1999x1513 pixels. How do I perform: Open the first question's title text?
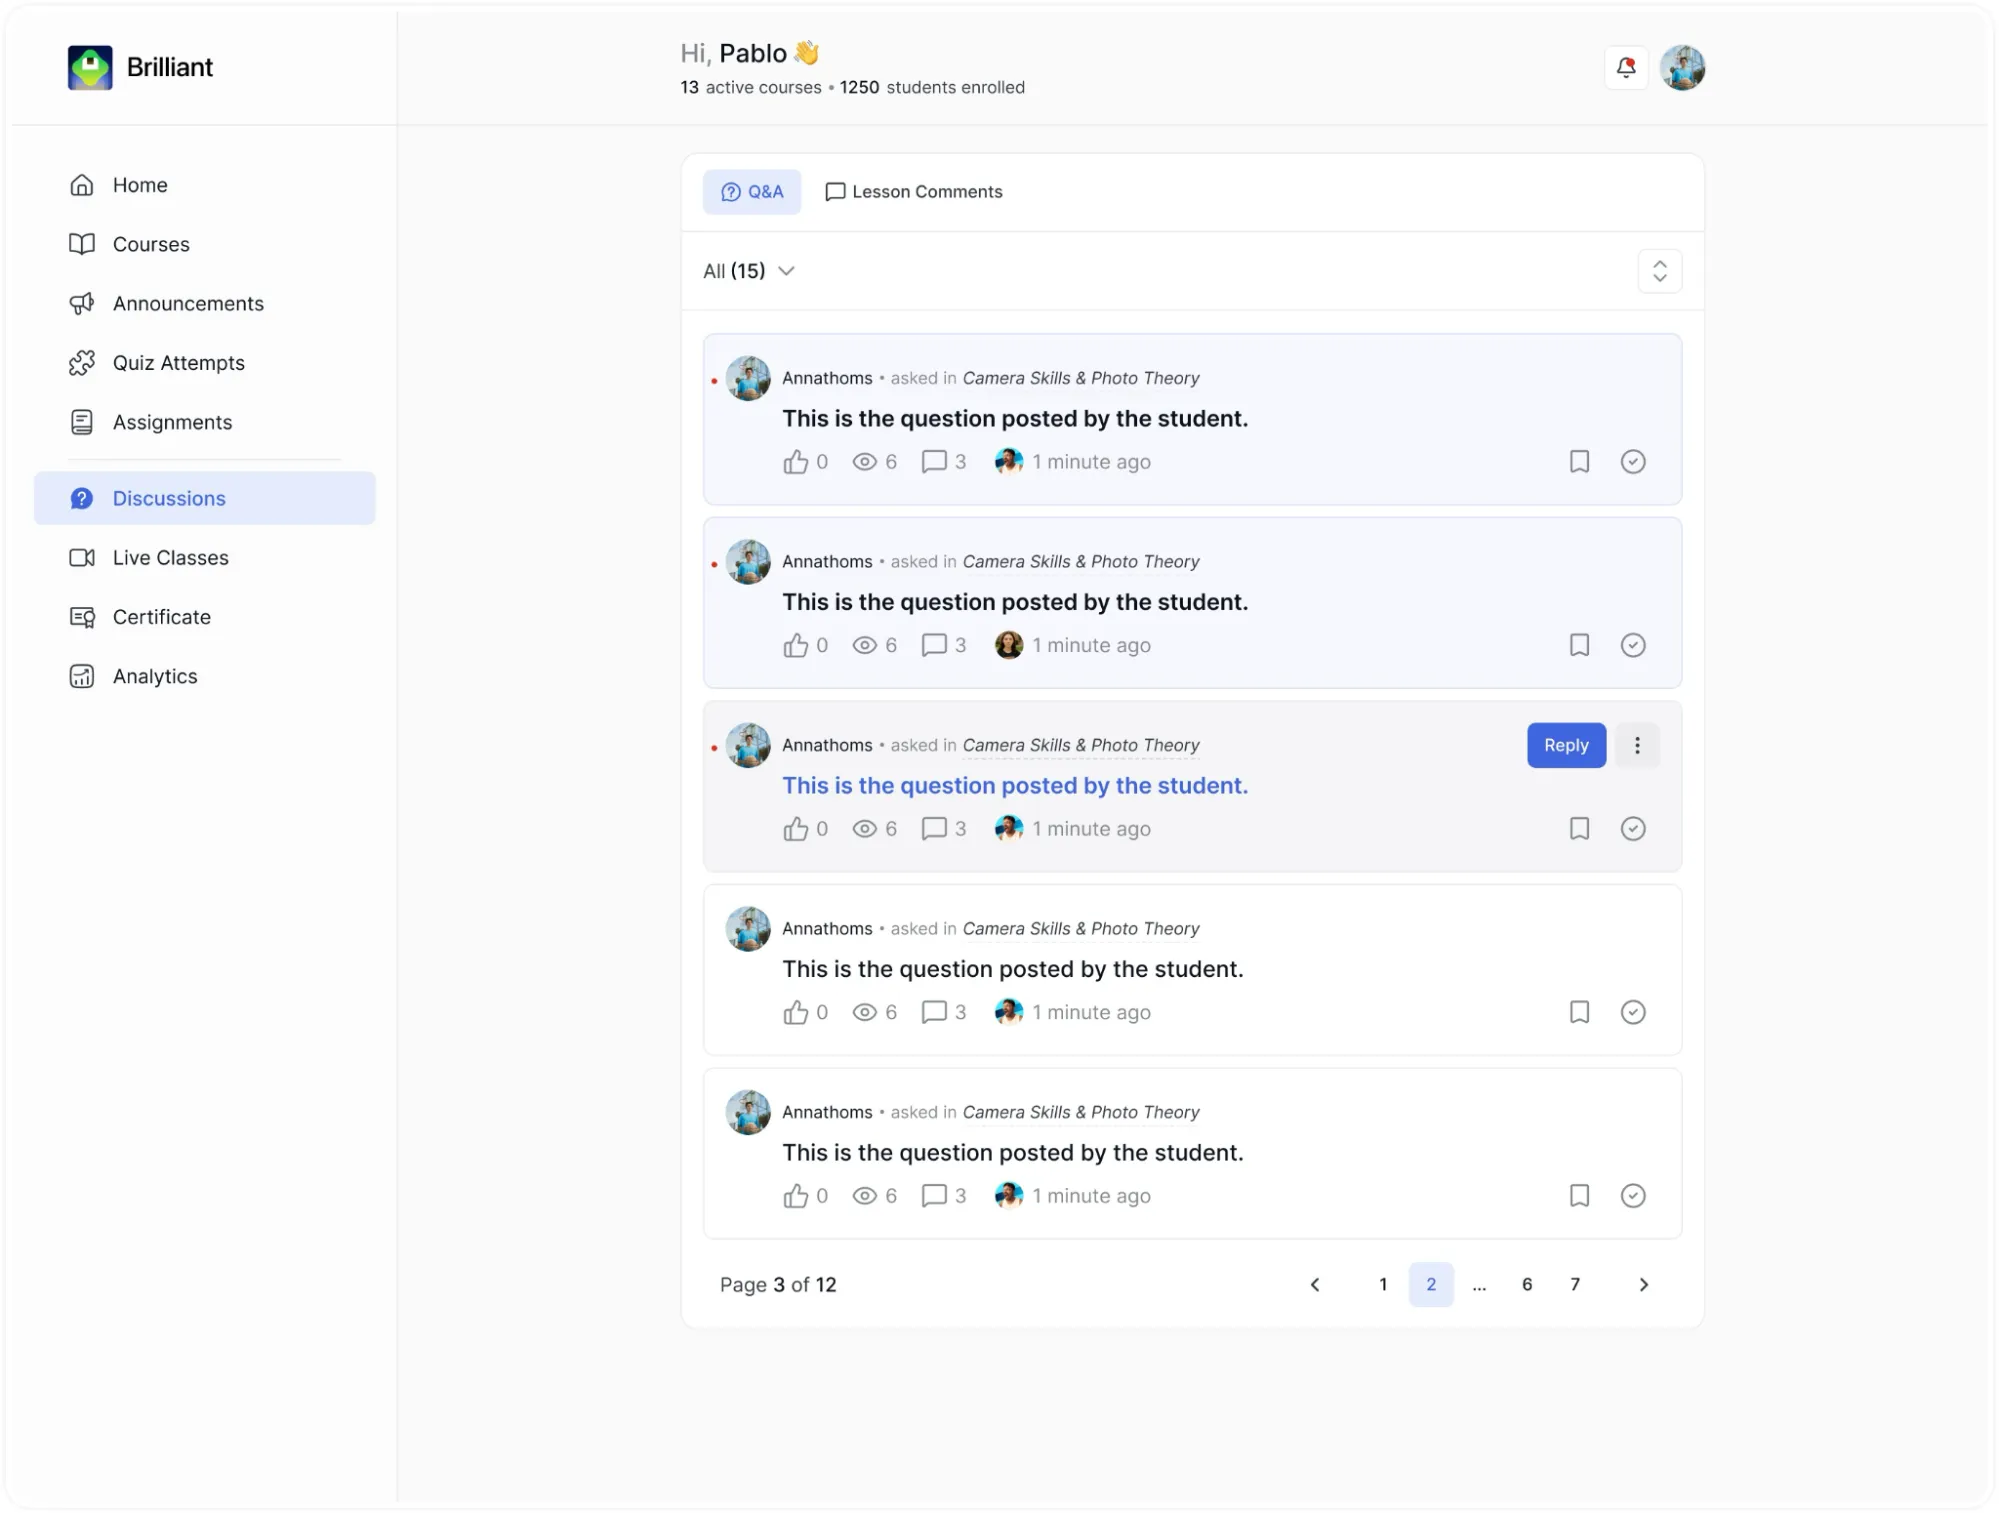click(x=1015, y=419)
